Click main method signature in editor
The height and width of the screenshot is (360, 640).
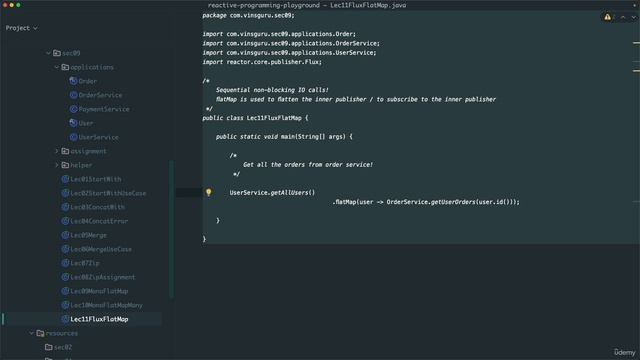point(284,137)
